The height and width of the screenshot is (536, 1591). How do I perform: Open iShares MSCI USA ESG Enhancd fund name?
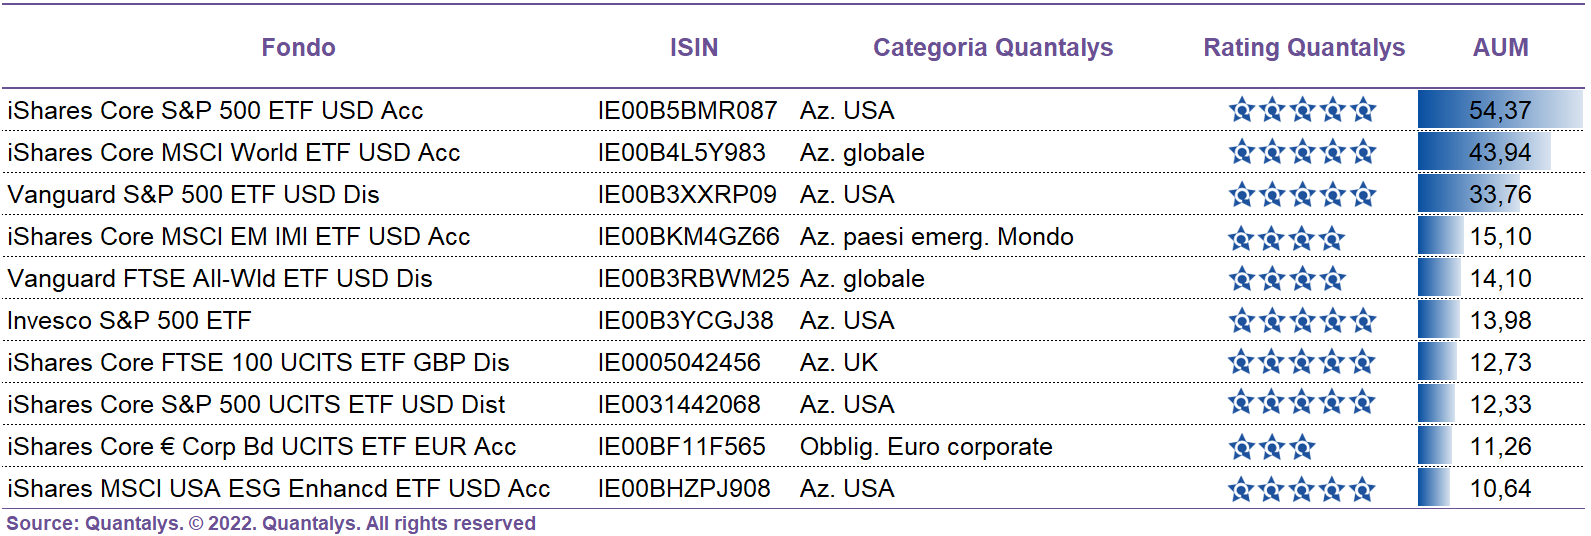pos(278,489)
